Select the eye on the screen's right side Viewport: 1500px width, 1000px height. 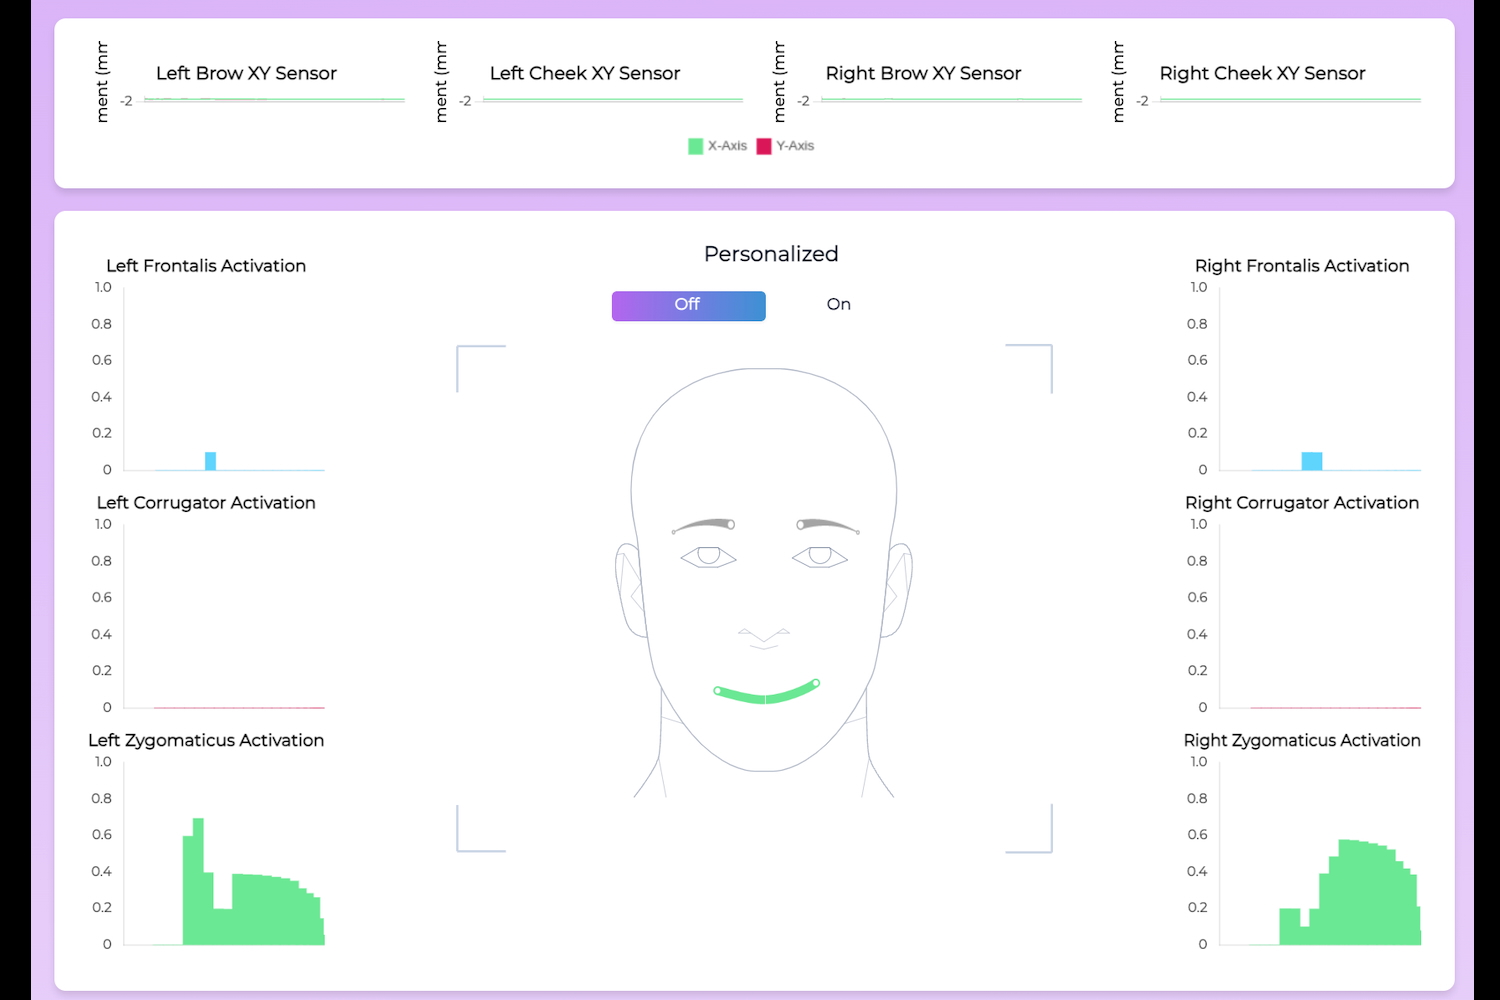pos(820,556)
